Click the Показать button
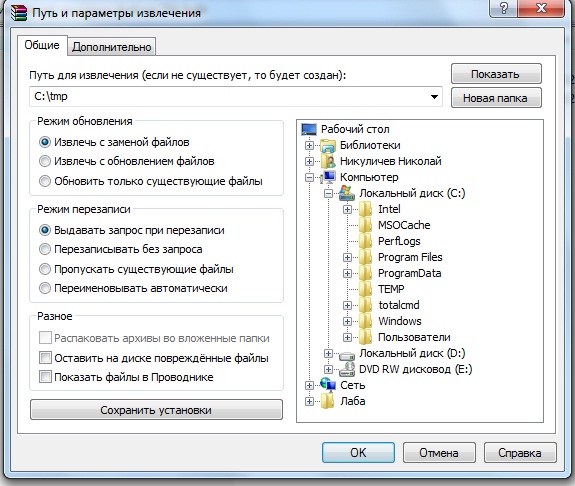Screen dimensions: 575x486 tap(496, 74)
